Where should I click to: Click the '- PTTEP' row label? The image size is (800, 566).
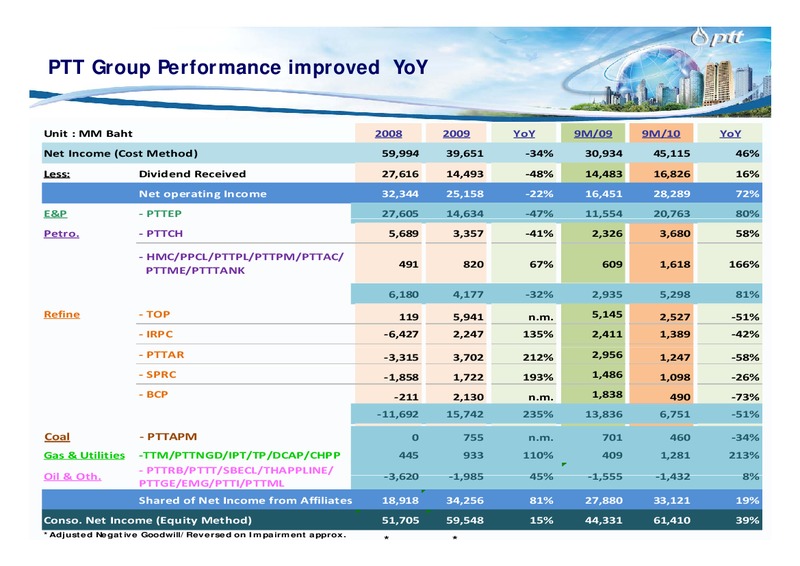pyautogui.click(x=160, y=214)
